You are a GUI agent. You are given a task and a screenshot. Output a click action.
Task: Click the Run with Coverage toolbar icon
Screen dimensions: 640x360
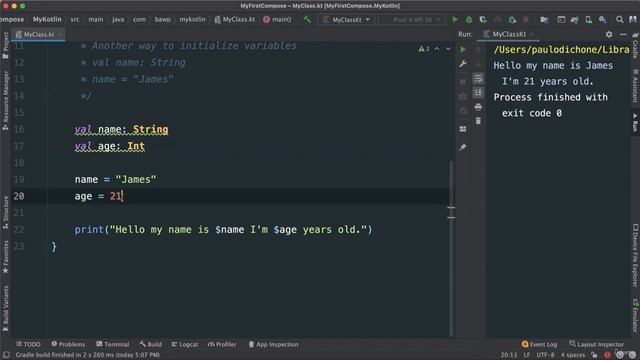click(x=483, y=19)
